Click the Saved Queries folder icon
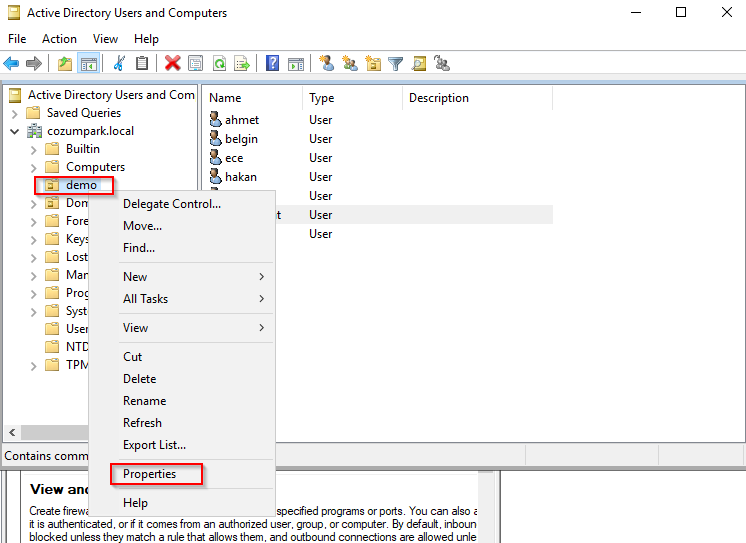Viewport: 746px width, 543px height. point(33,113)
